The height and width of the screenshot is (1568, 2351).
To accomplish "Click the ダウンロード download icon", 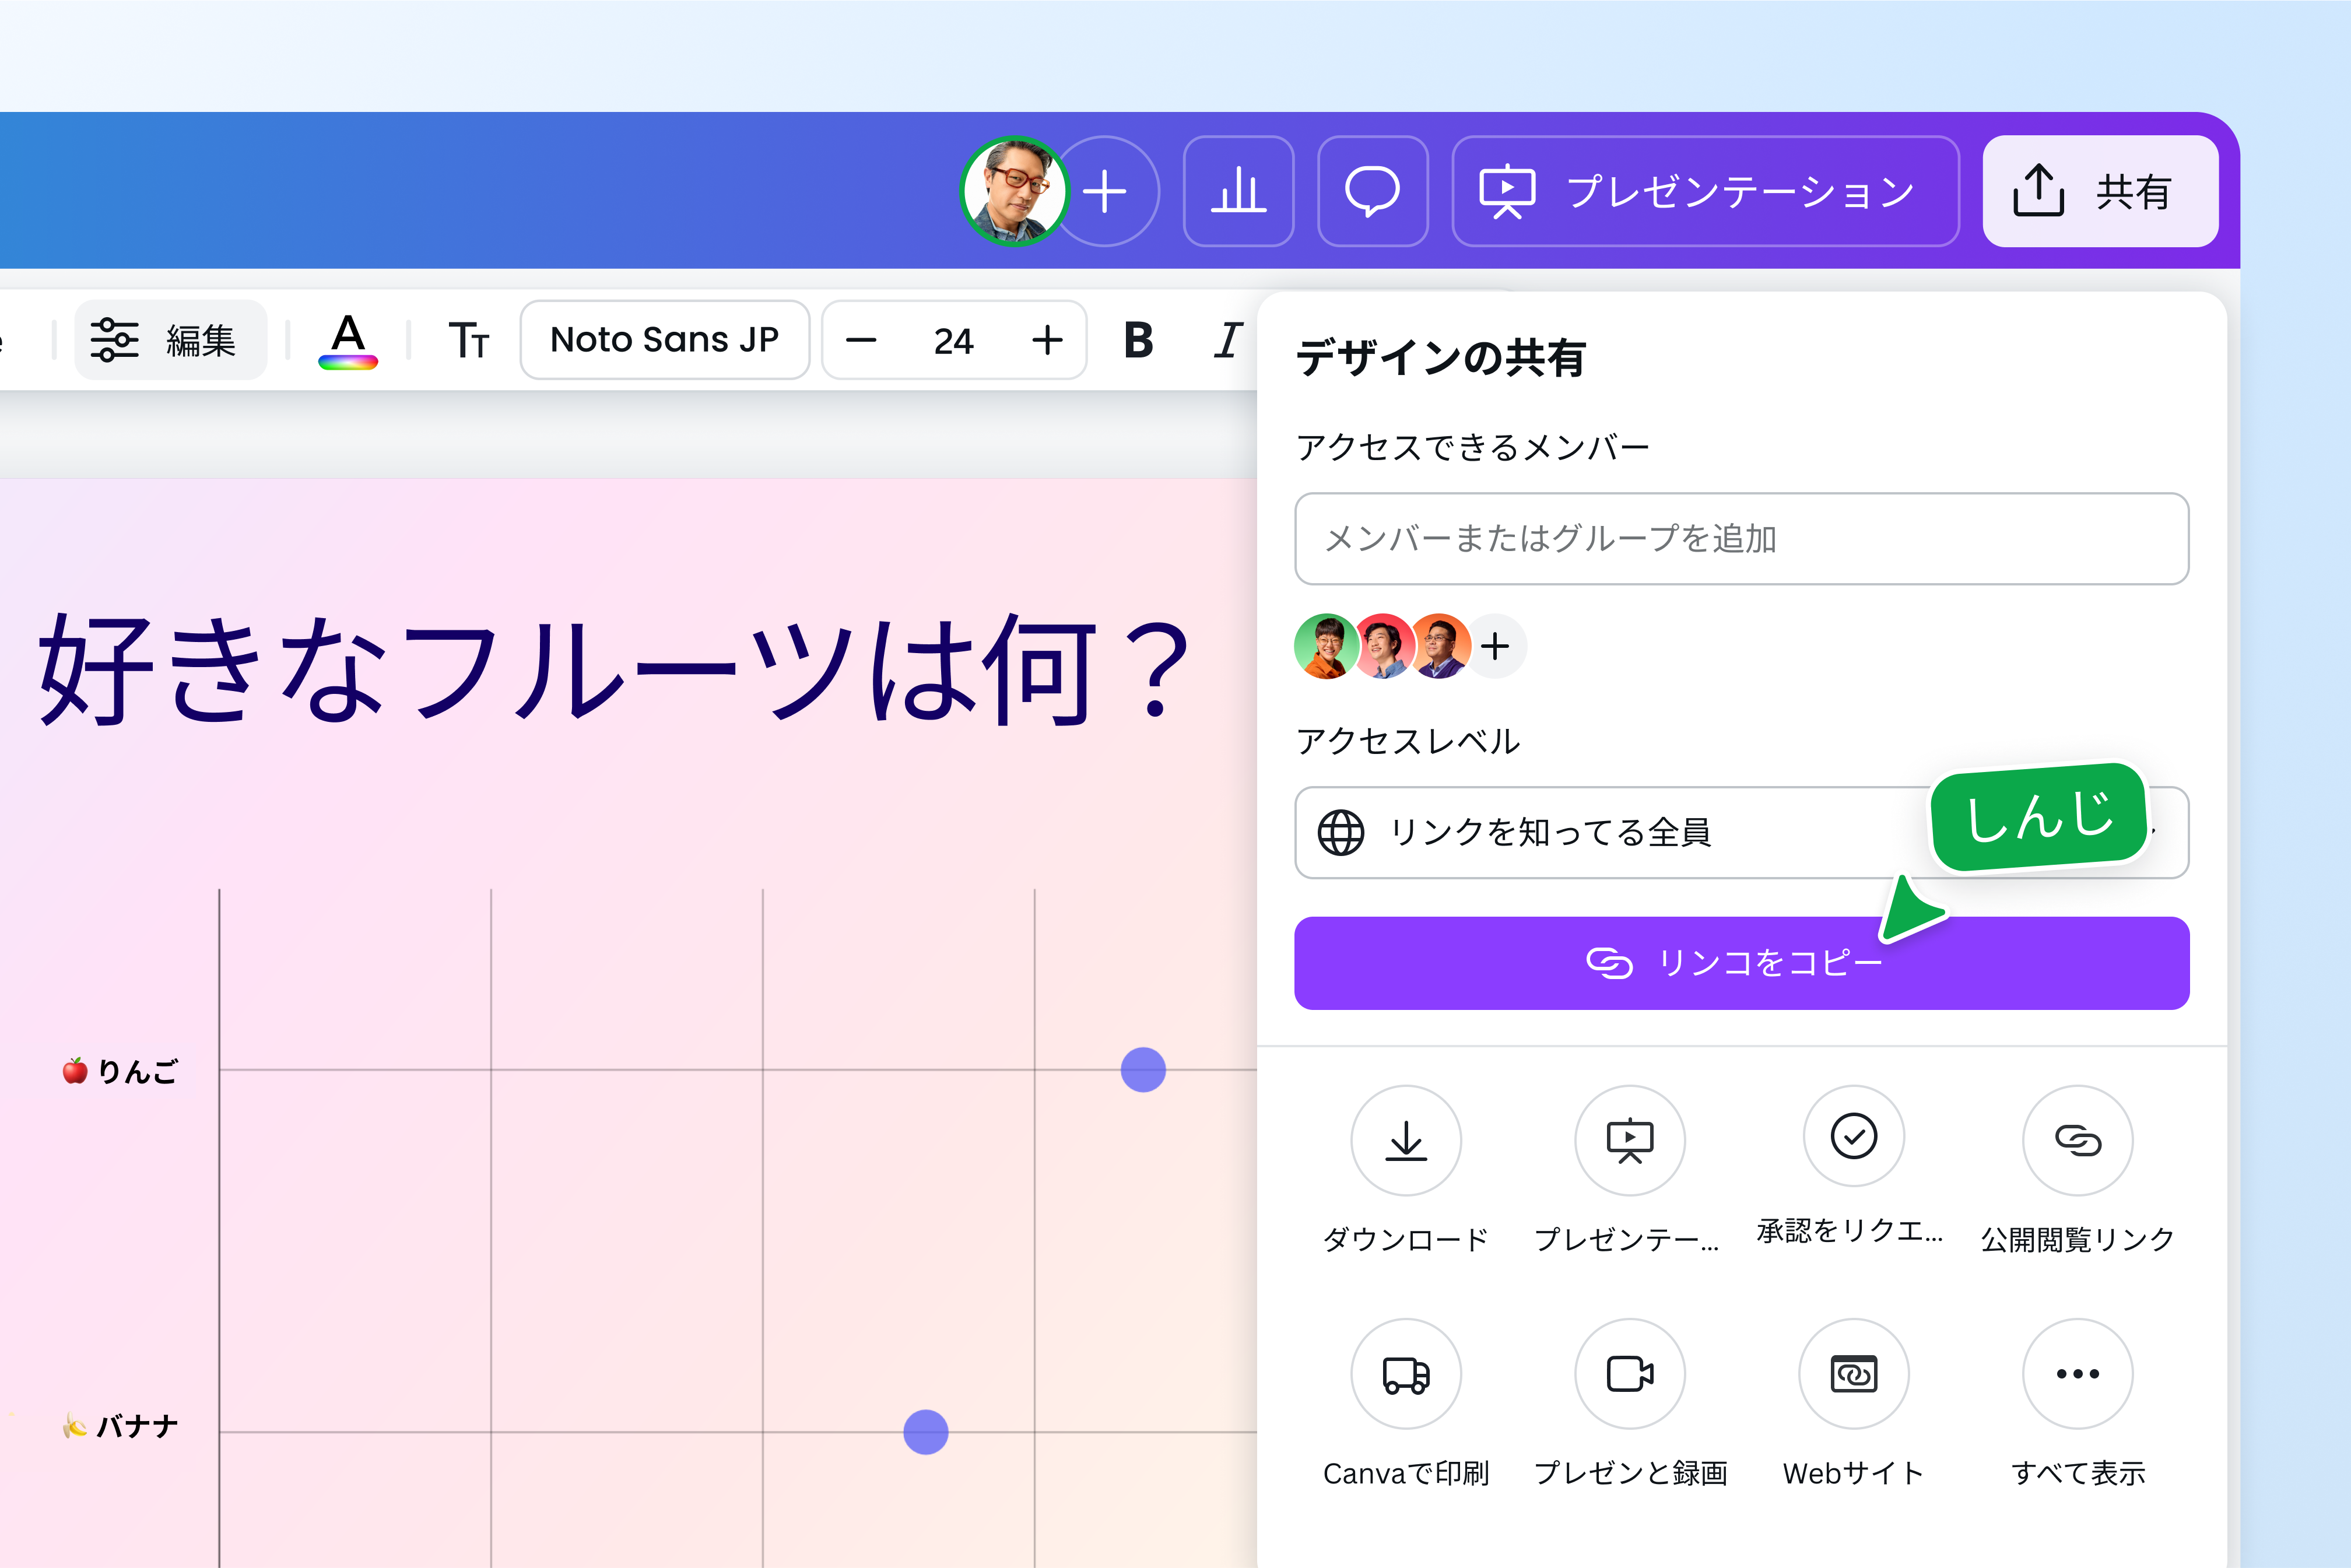I will coord(1406,1141).
